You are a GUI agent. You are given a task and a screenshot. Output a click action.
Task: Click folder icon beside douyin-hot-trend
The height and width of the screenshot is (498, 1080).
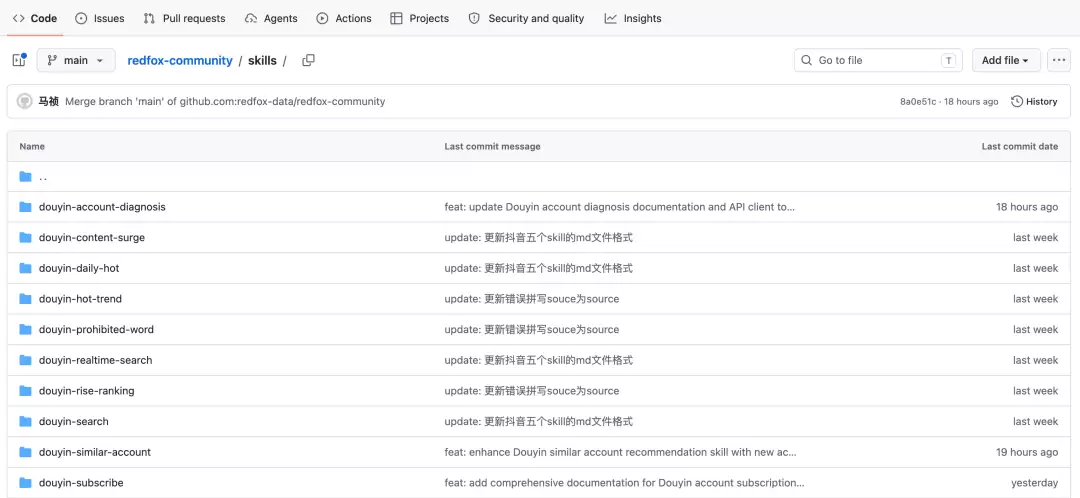[x=25, y=299]
